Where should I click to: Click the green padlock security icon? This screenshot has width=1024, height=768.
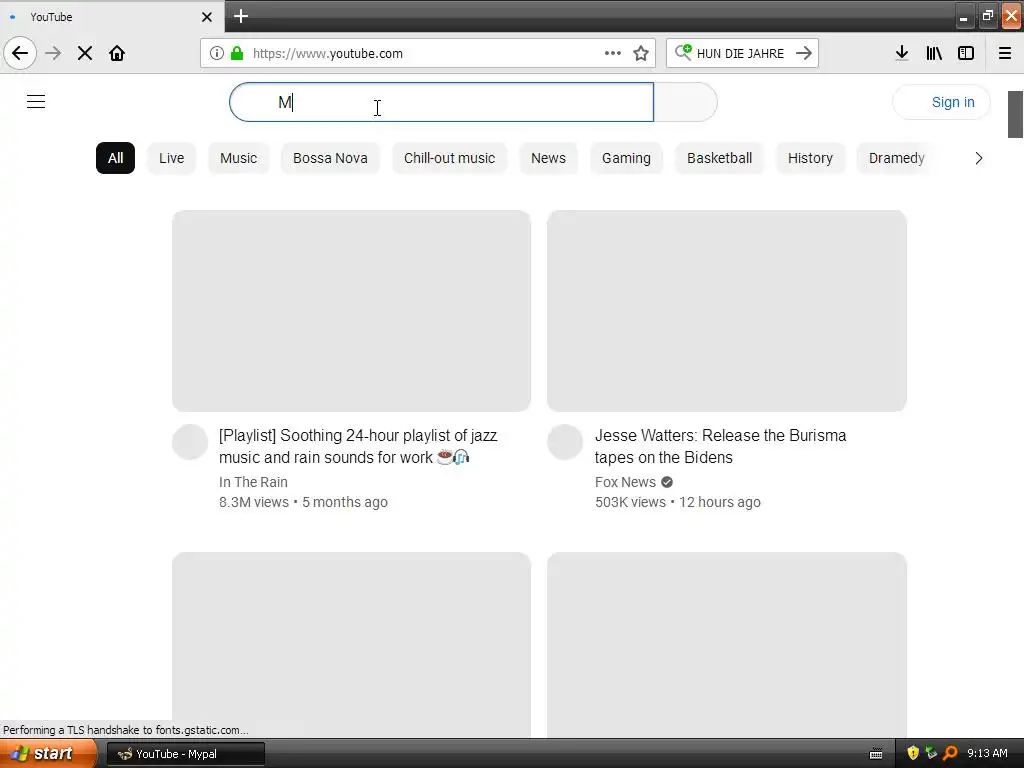(237, 53)
